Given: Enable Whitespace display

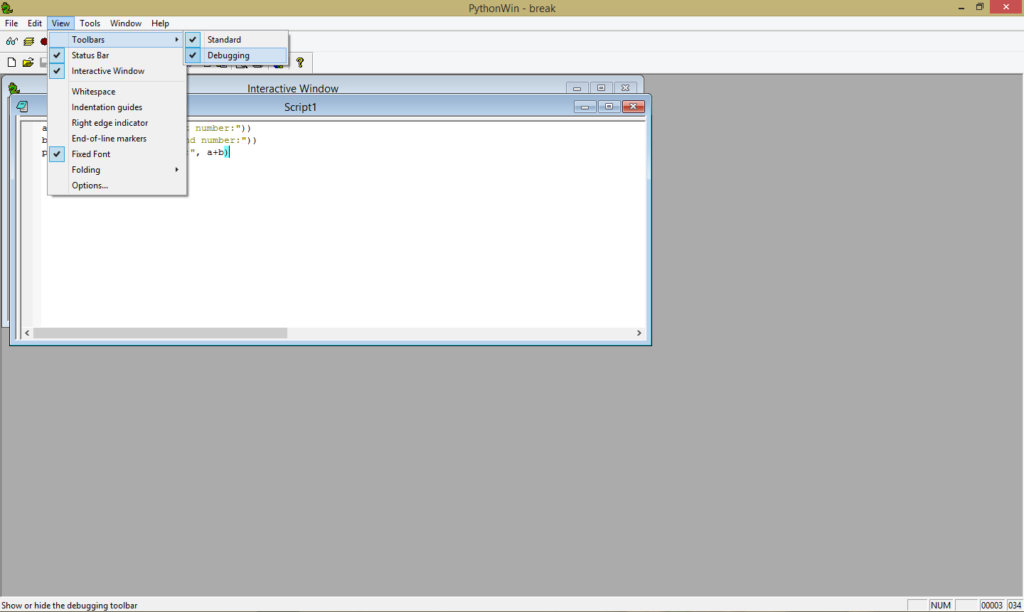Looking at the screenshot, I should click(x=118, y=92).
